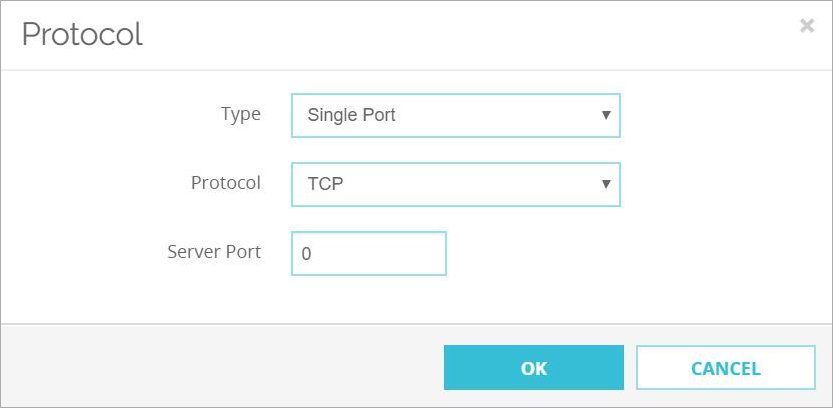The height and width of the screenshot is (408, 833).
Task: Select the 'Single Port' value text
Action: click(x=351, y=115)
